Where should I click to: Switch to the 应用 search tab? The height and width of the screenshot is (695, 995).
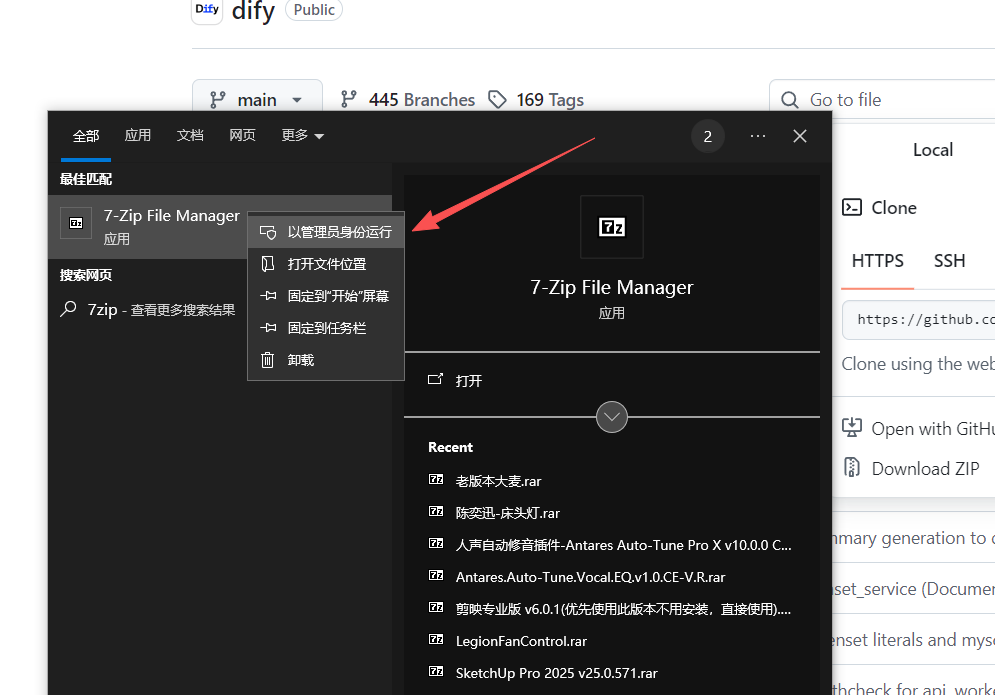[138, 135]
